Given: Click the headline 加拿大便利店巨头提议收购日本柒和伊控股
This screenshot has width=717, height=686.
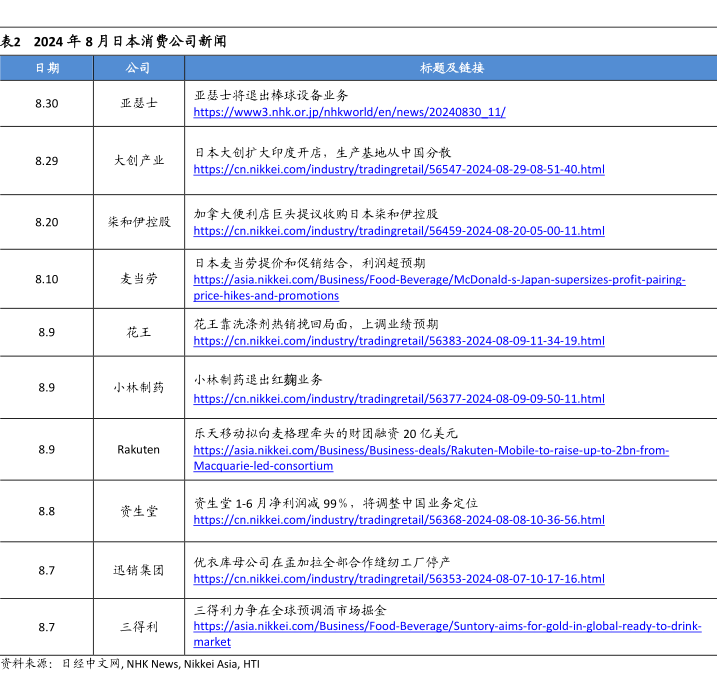Looking at the screenshot, I should pos(316,214).
